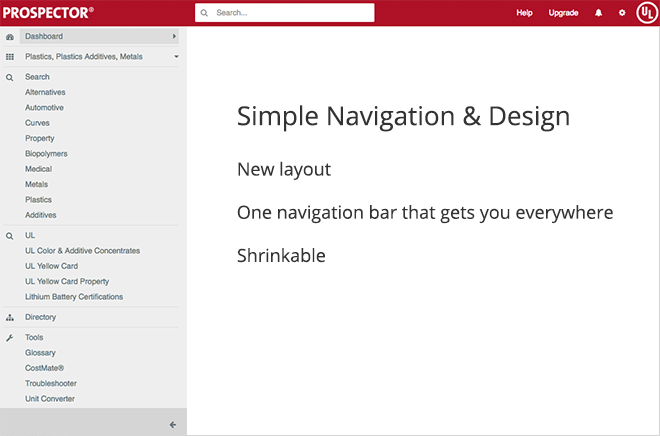Click the Directory sitemap icon
Screen dimensions: 660x436
click(10, 317)
